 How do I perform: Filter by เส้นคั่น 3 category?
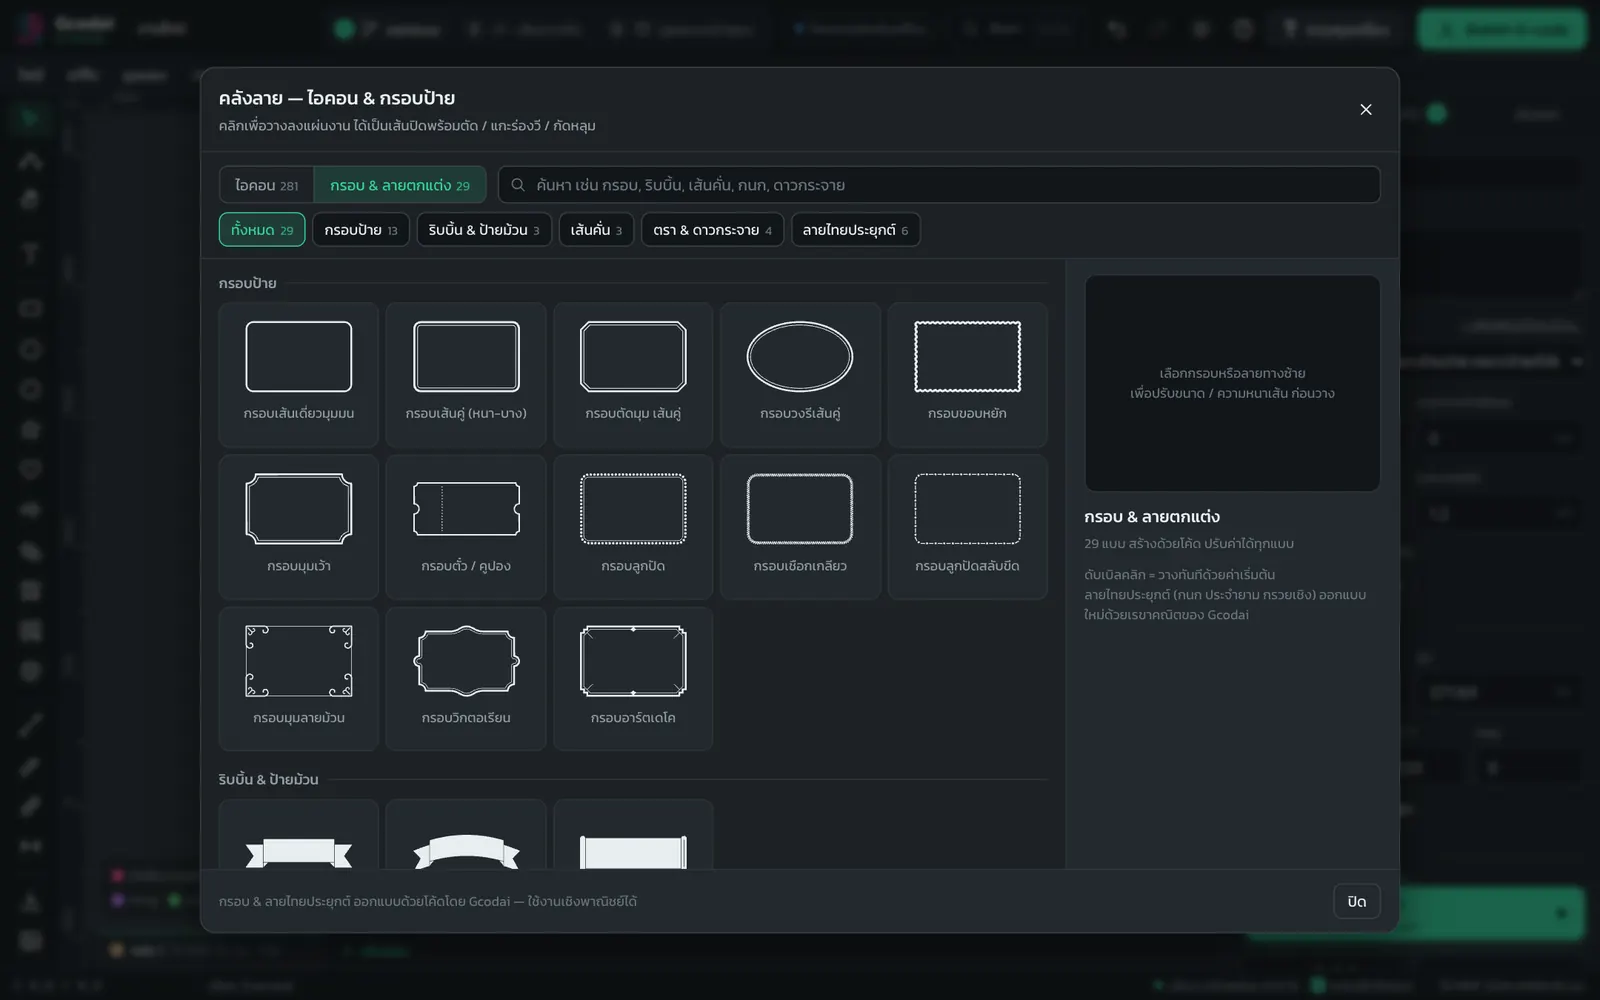(596, 230)
